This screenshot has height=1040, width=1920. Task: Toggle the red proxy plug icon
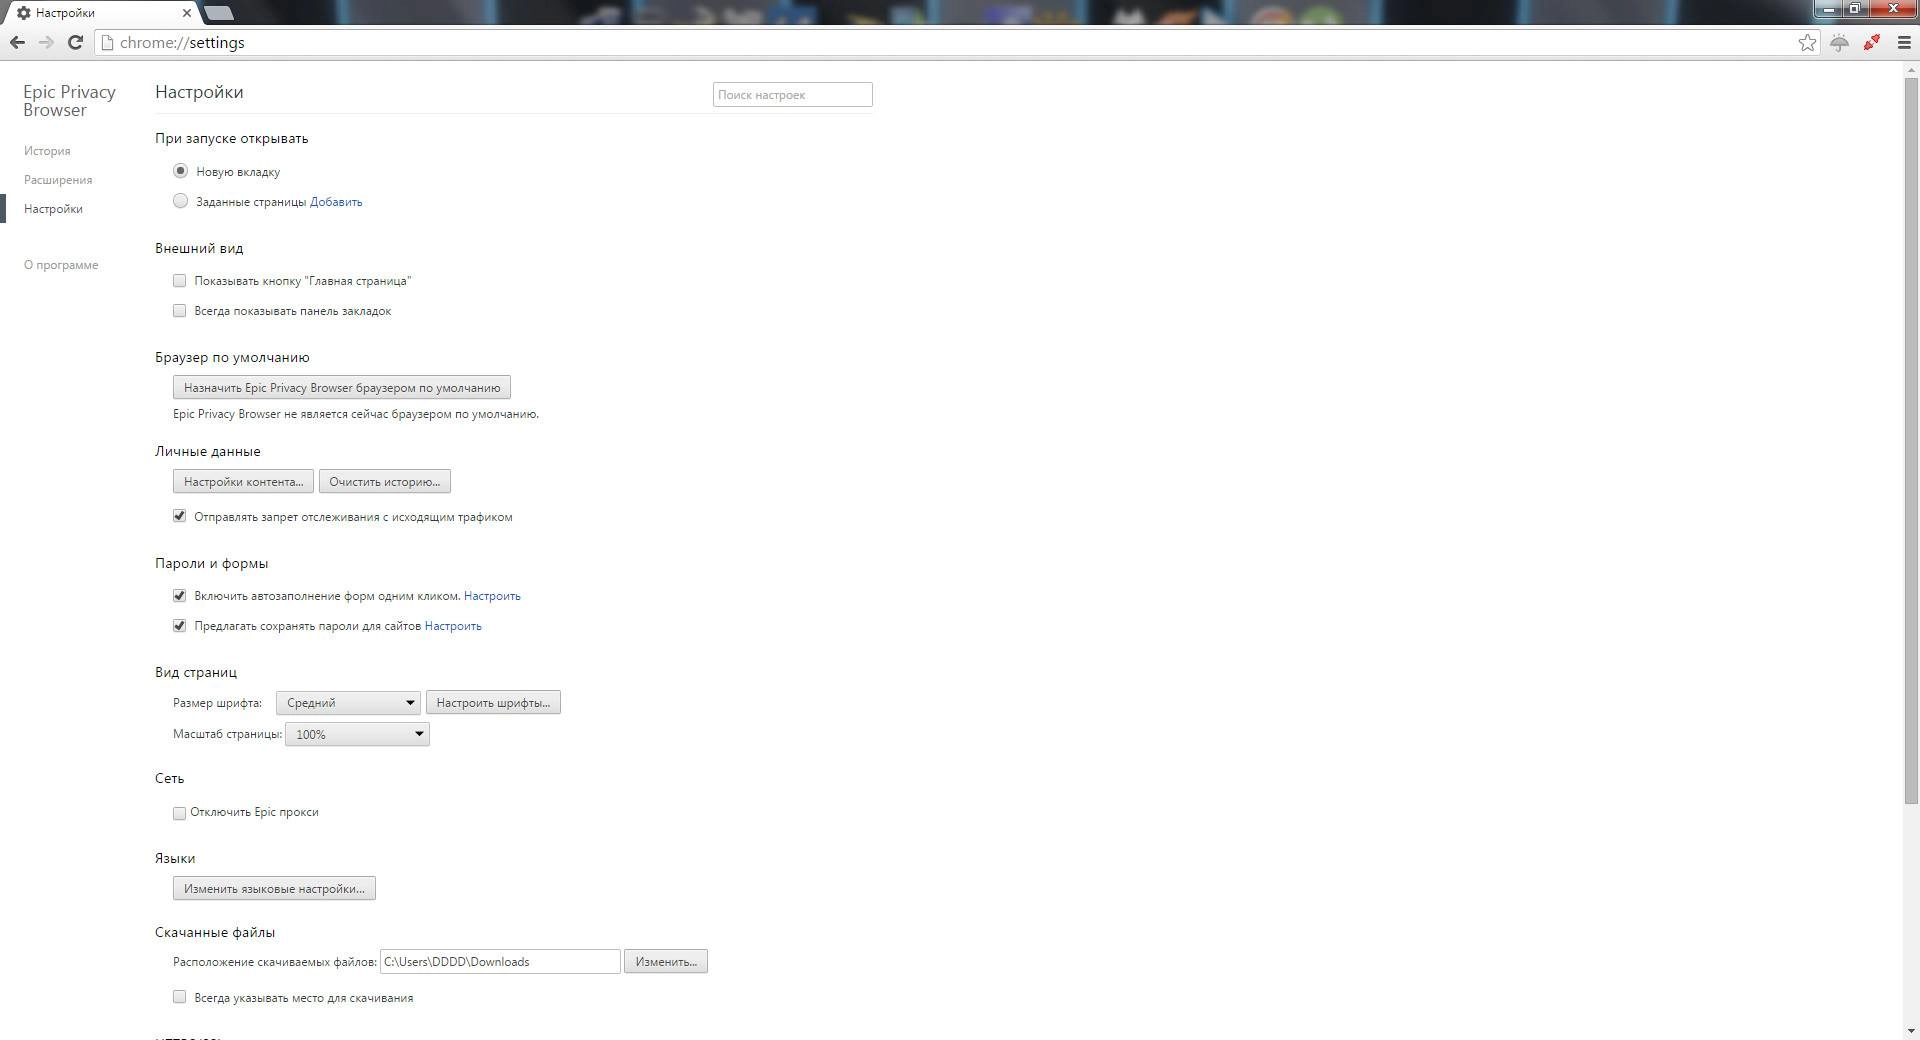1871,42
